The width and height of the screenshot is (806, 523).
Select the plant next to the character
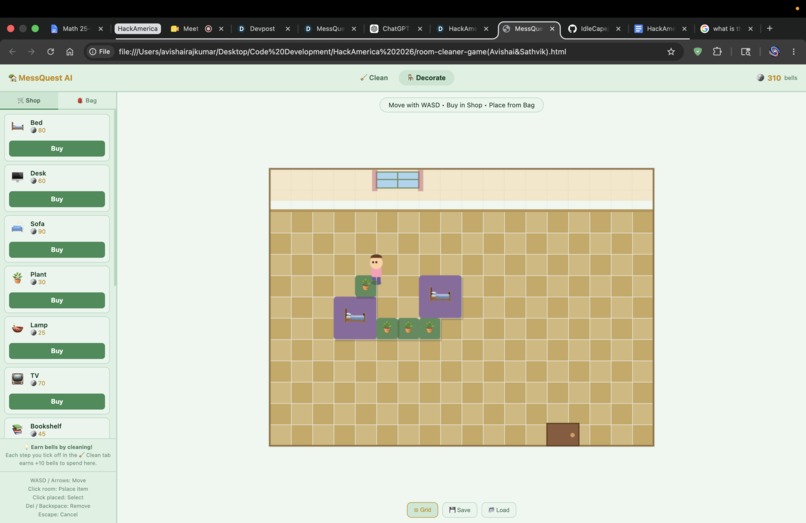[365, 286]
